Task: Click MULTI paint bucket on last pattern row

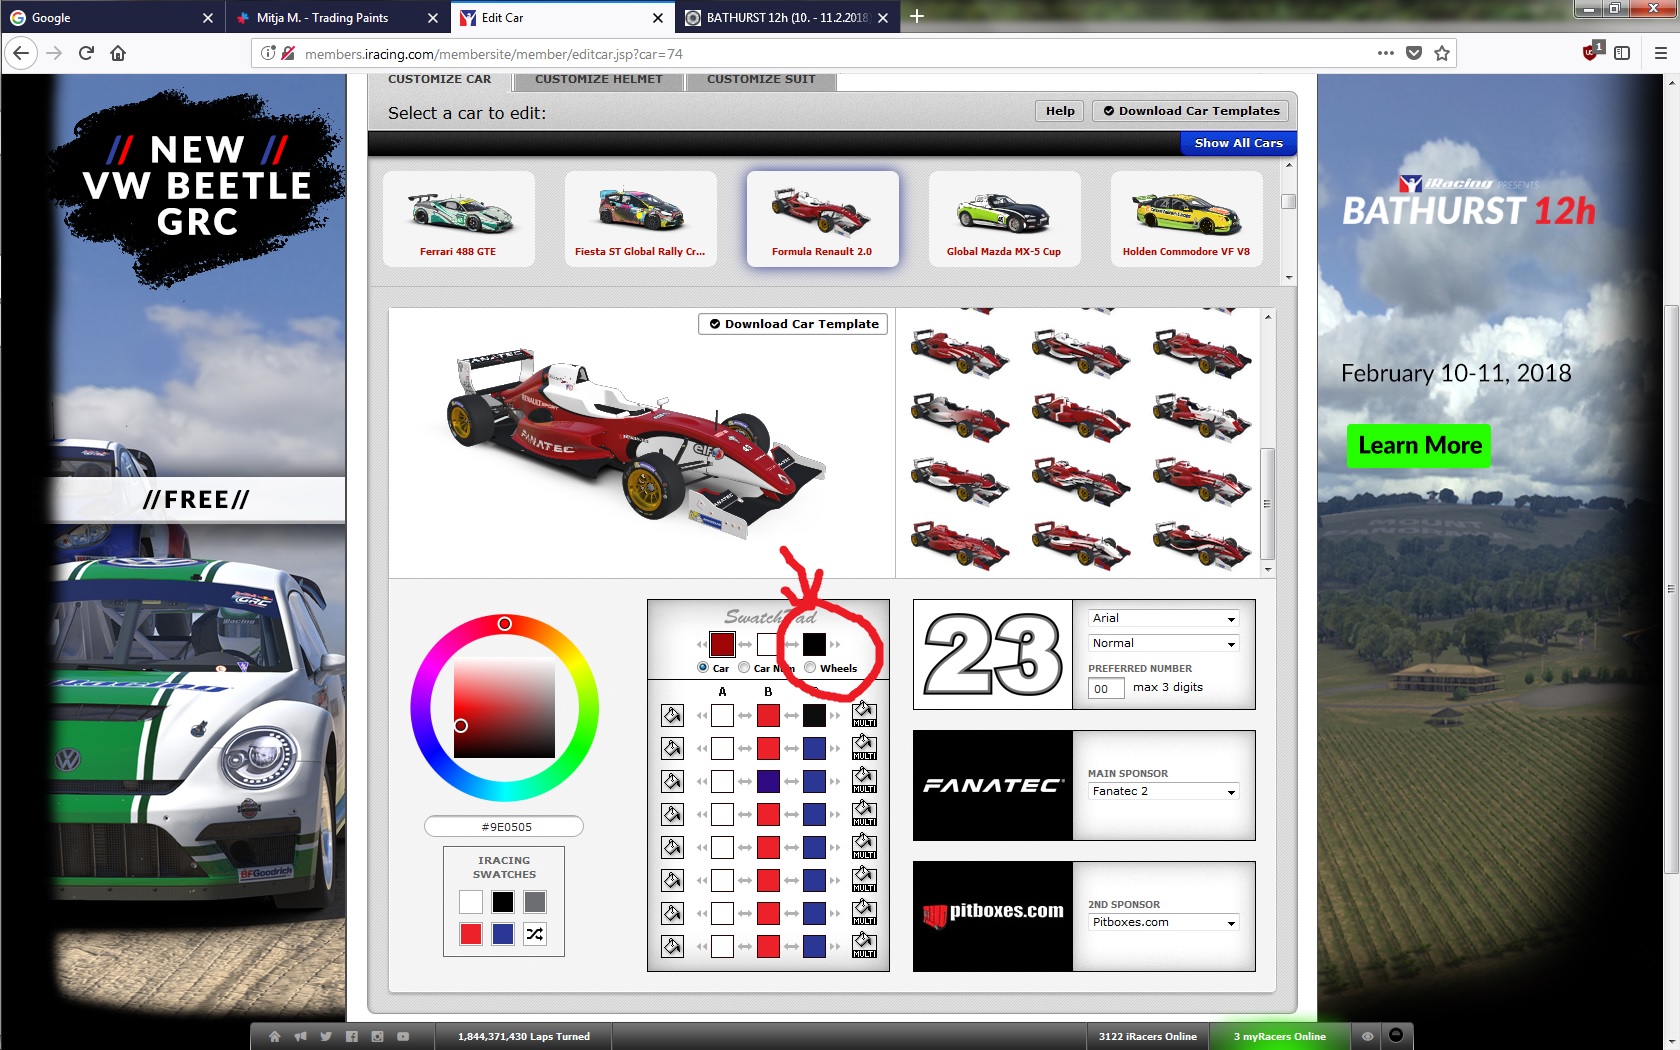Action: tap(864, 946)
